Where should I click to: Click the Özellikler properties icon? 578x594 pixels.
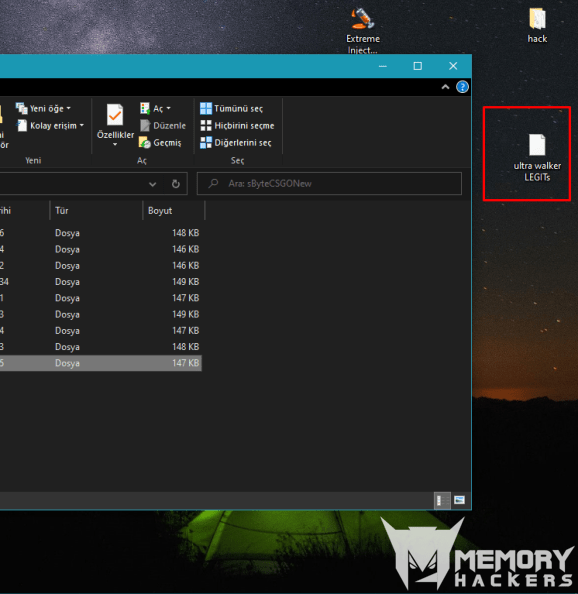click(115, 115)
